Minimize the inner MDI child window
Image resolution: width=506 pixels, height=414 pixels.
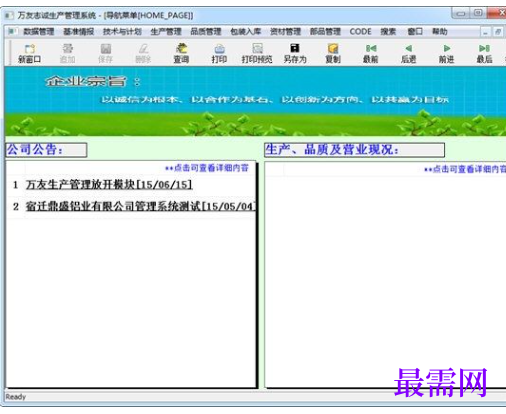click(x=486, y=32)
